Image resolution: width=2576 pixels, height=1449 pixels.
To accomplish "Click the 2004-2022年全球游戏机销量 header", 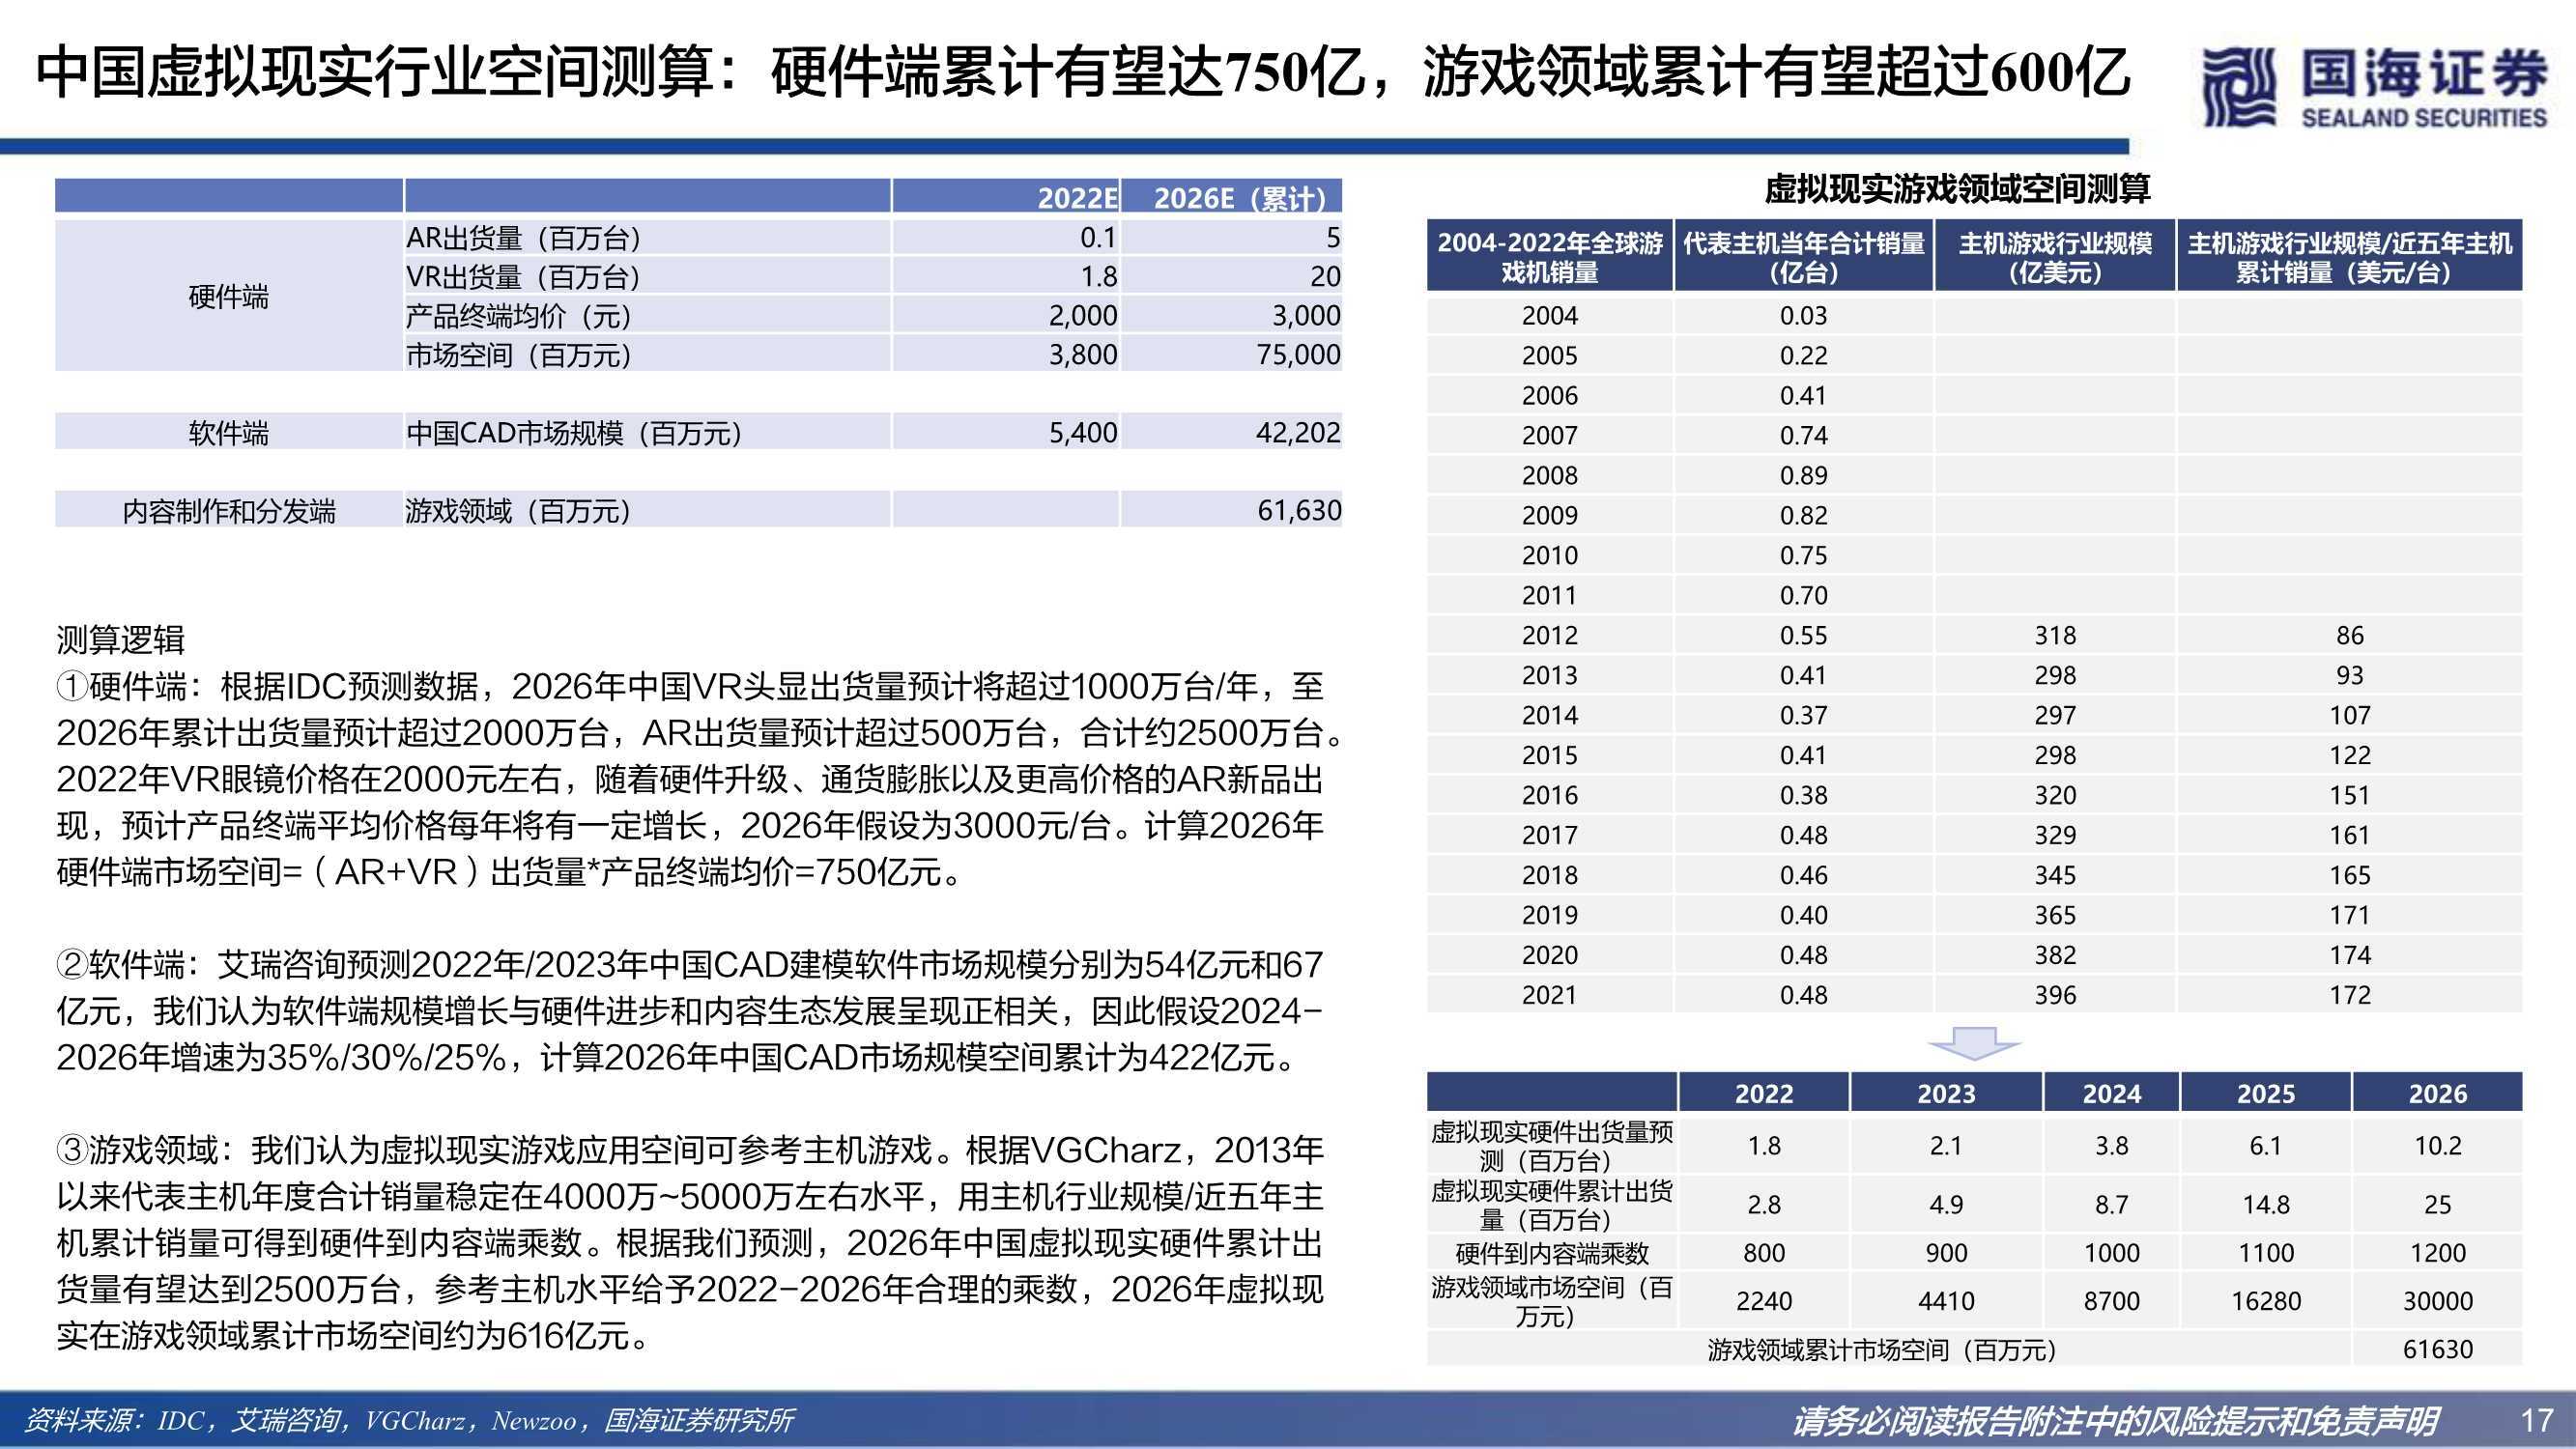I will (1550, 257).
